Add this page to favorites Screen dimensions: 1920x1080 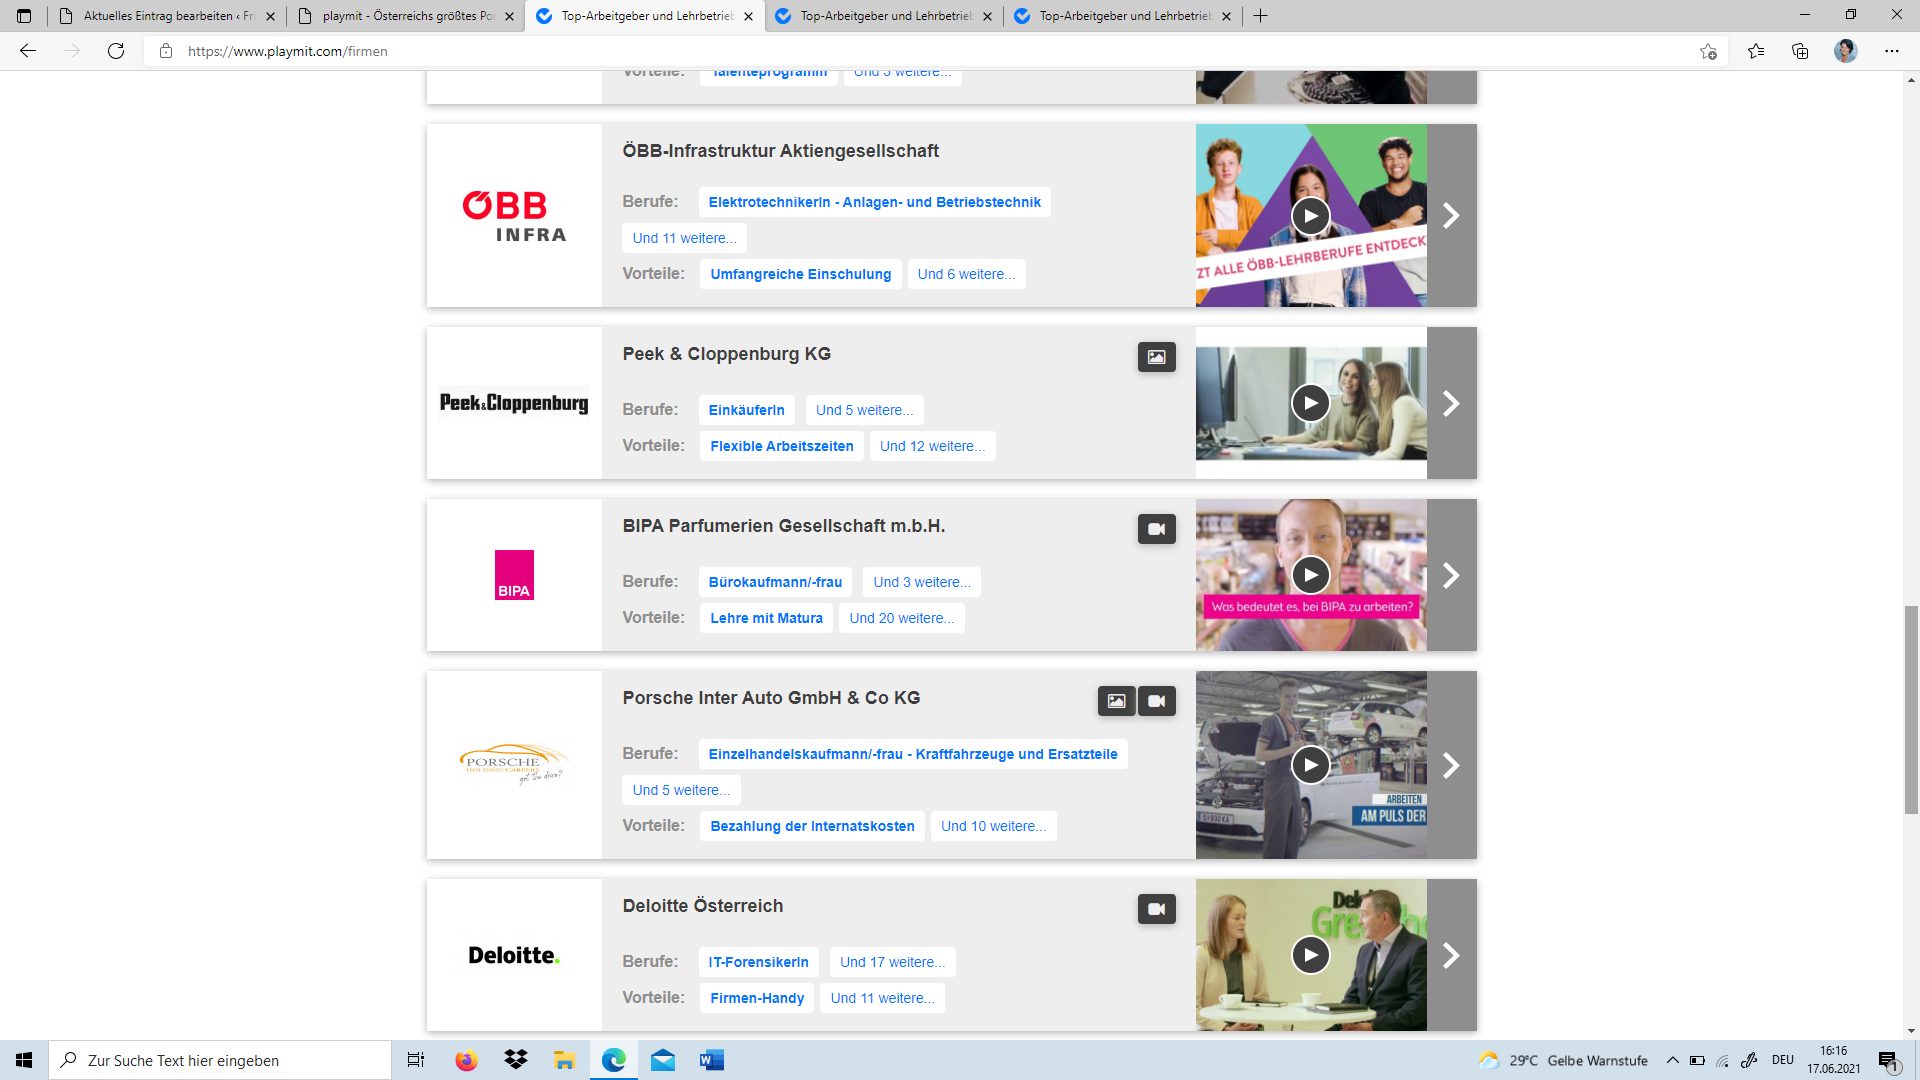(1708, 51)
